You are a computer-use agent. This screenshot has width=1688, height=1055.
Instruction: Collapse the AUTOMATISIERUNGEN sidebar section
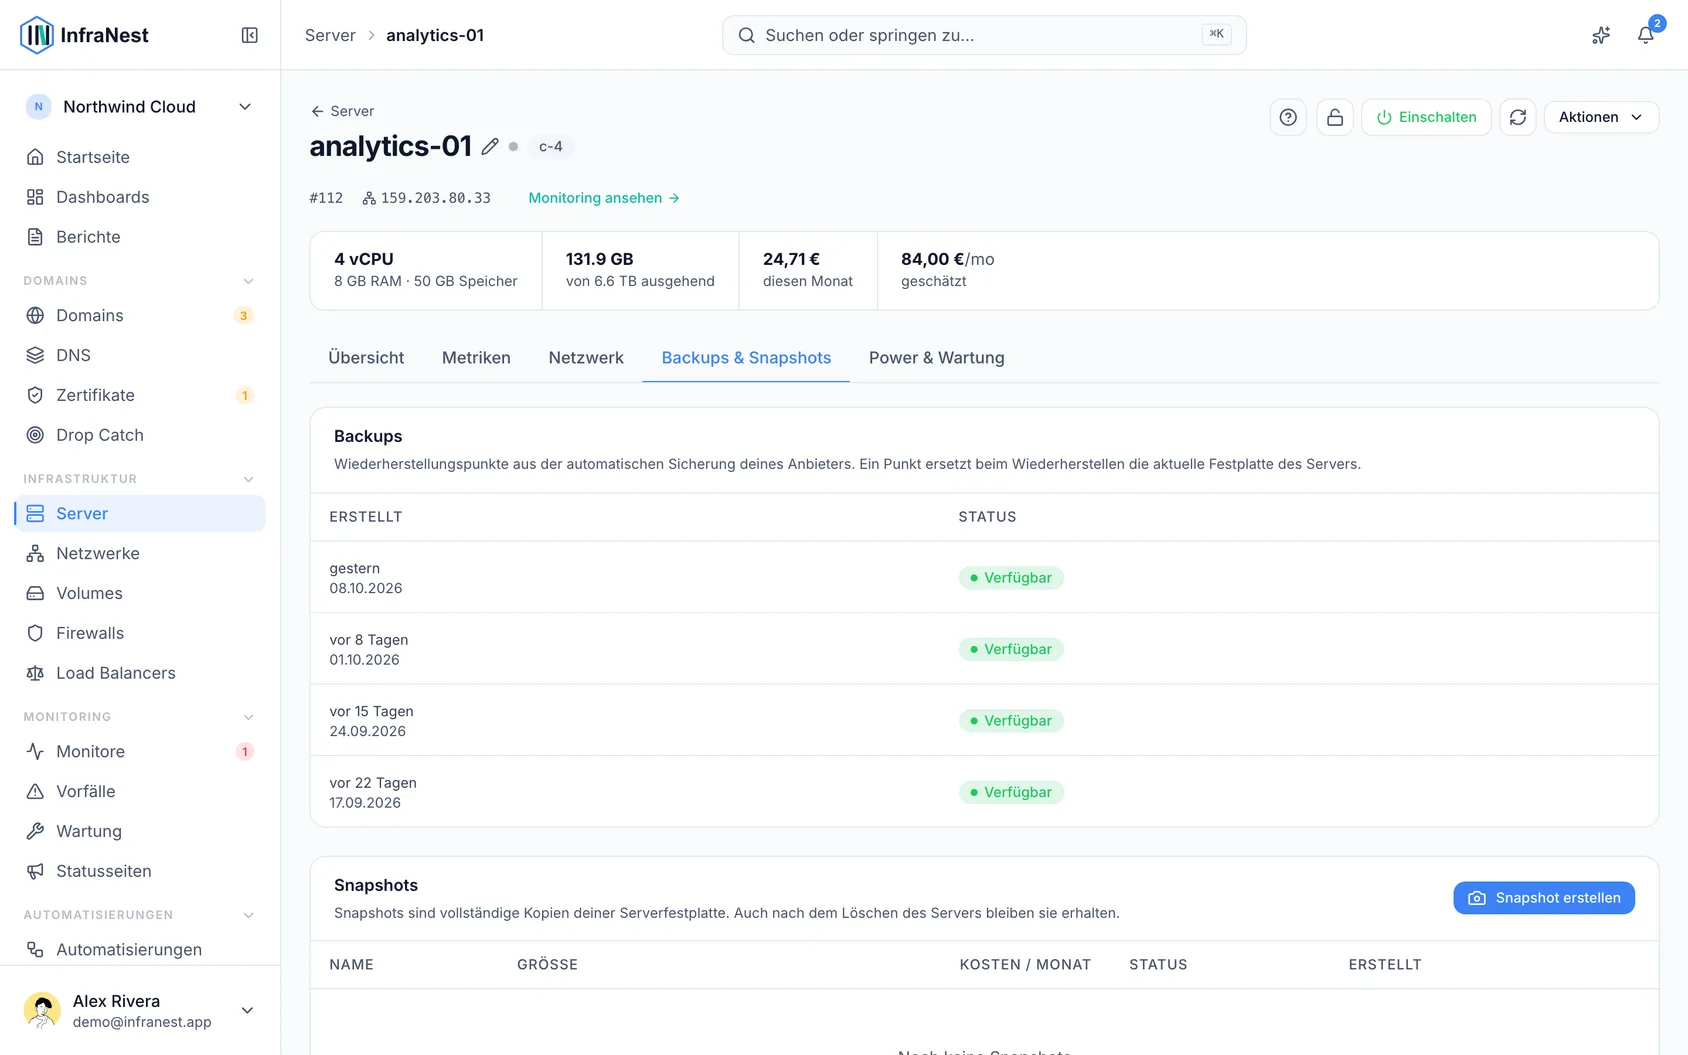pyautogui.click(x=248, y=915)
